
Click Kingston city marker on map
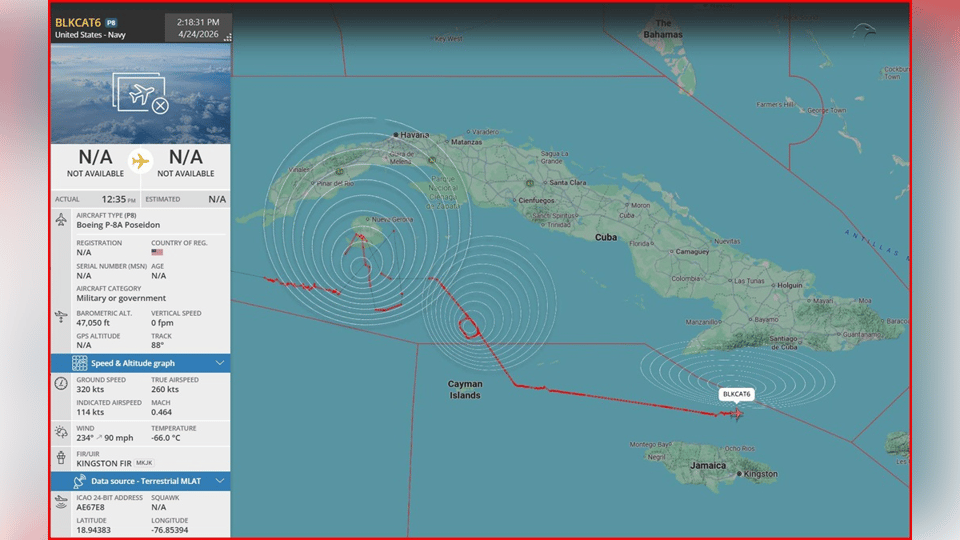740,473
